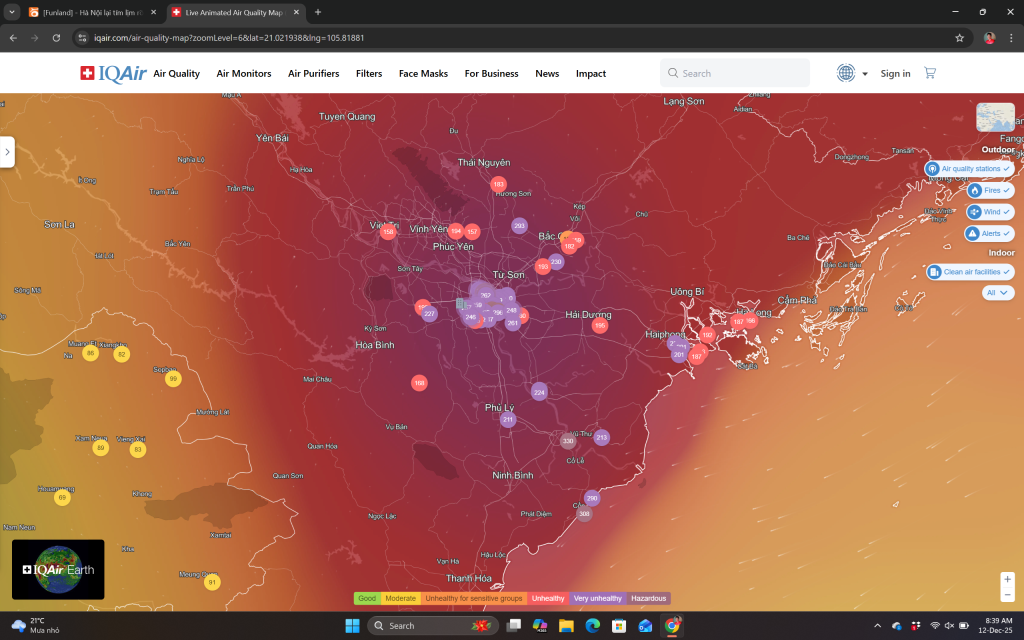
Task: Toggle the Air quality stations layer
Action: pos(969,169)
